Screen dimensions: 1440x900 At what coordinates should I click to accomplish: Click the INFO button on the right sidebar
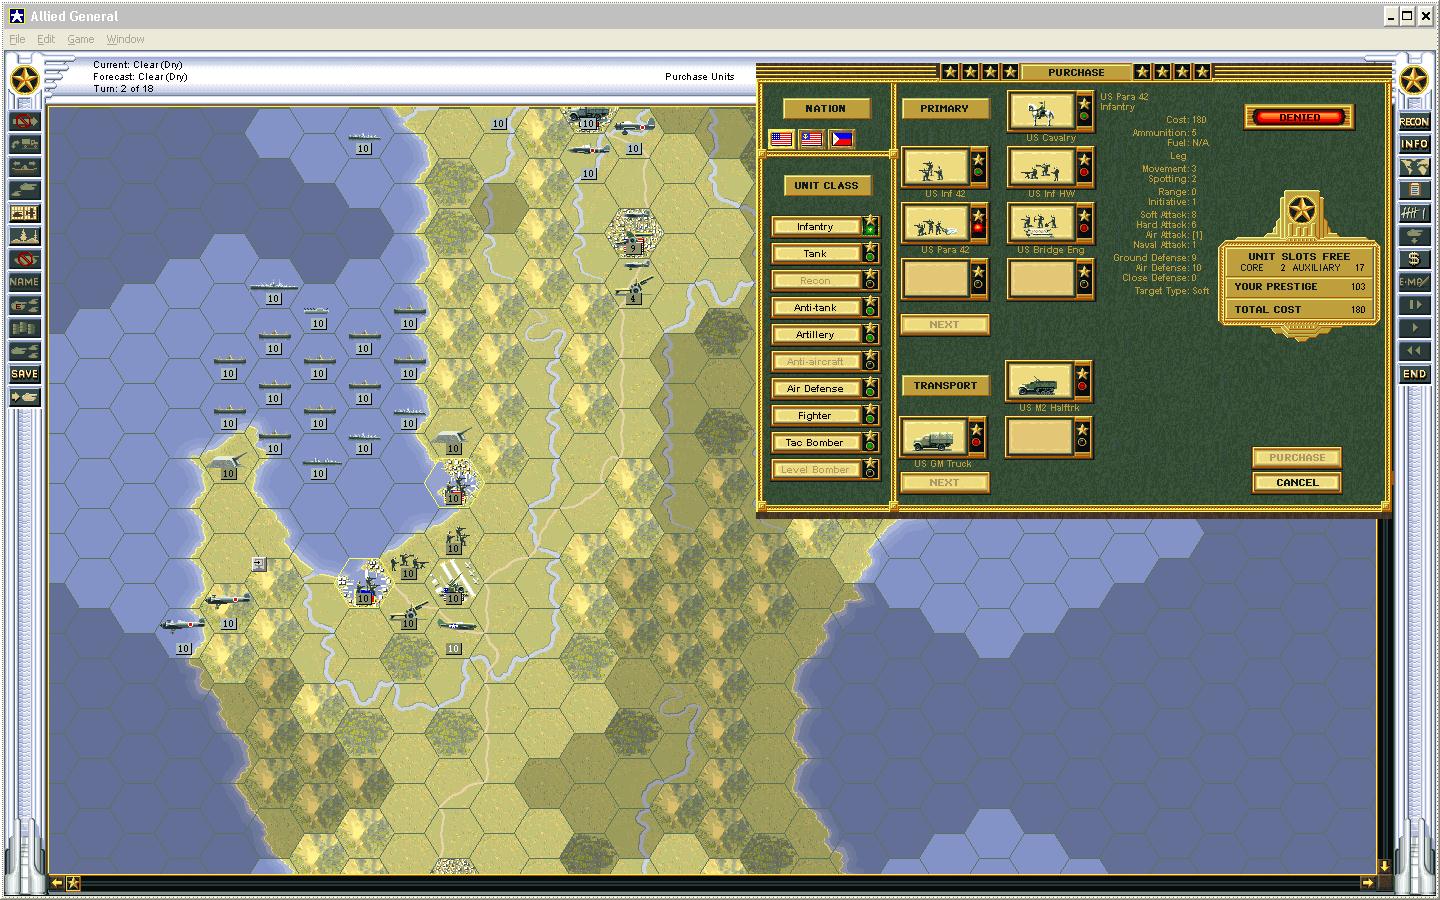pos(1414,145)
